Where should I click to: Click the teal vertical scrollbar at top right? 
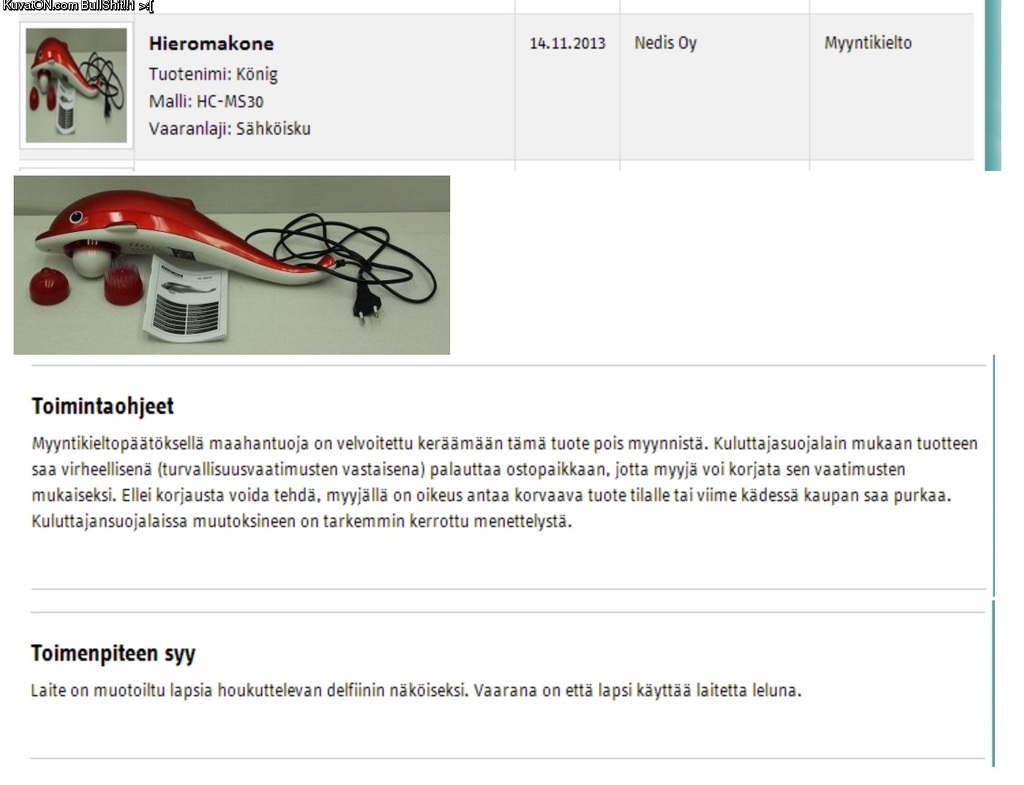993,85
